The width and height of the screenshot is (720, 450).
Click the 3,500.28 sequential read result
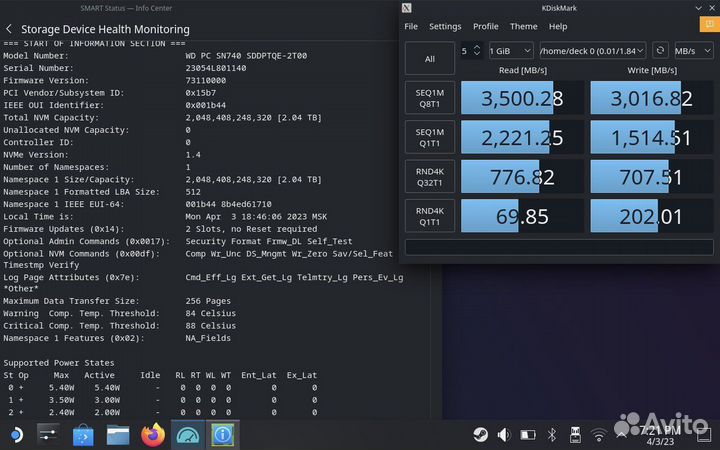point(522,98)
